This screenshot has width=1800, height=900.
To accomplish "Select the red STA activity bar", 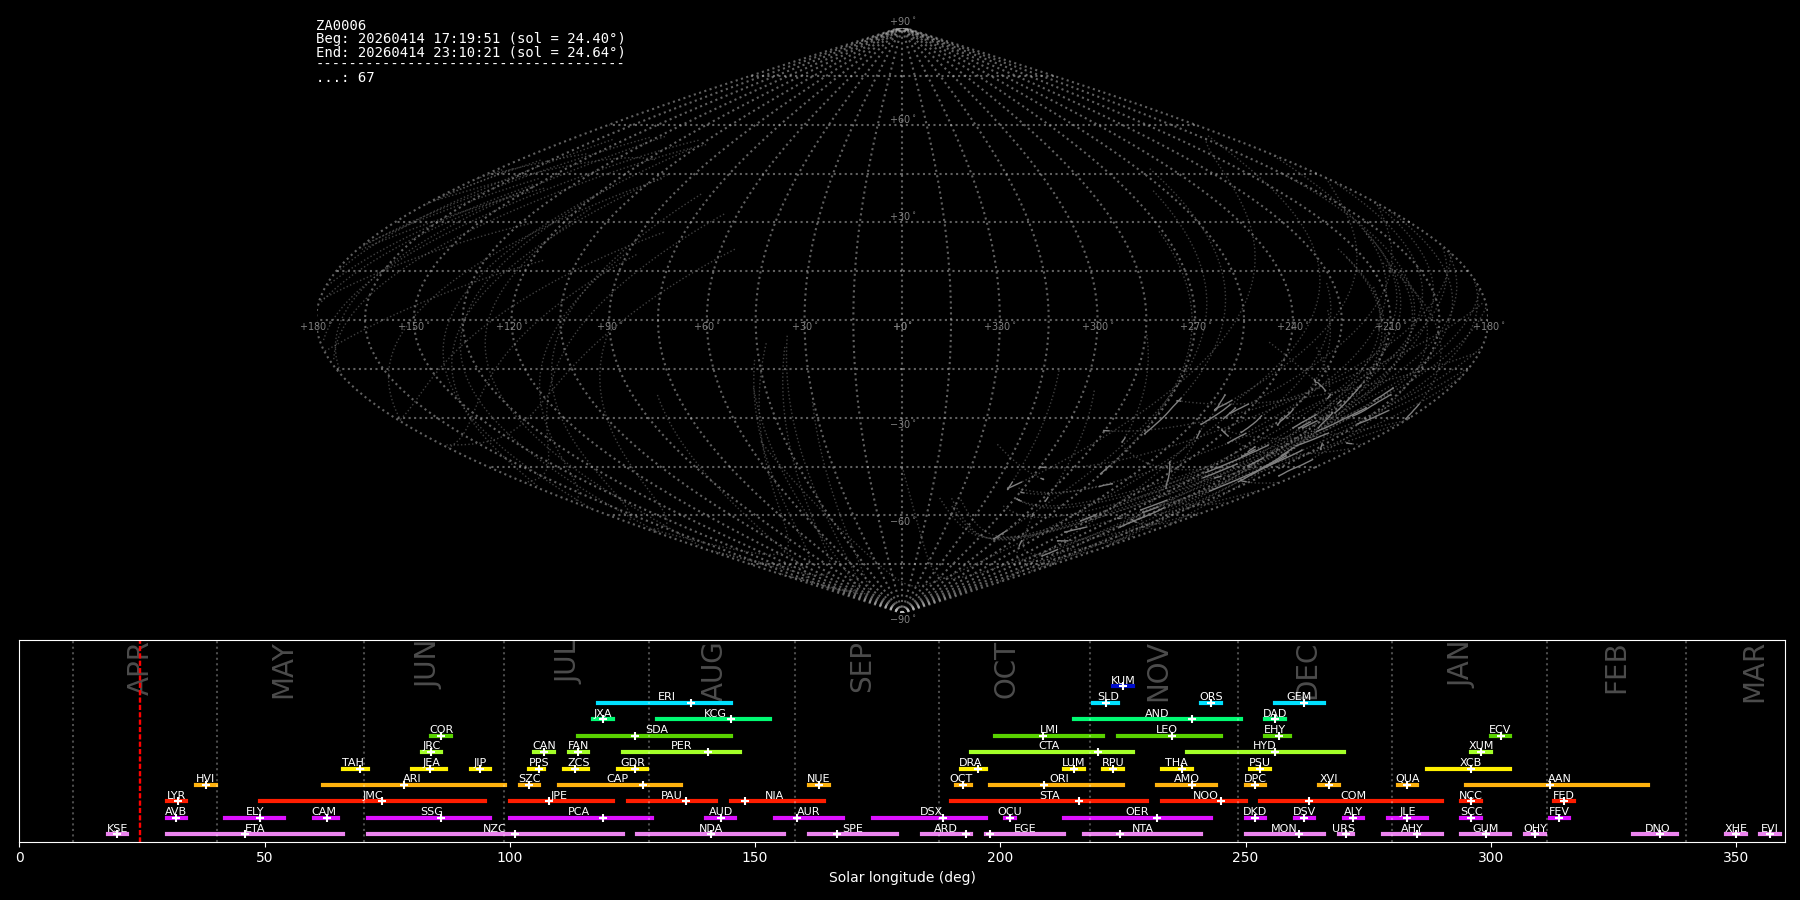I will point(1049,801).
